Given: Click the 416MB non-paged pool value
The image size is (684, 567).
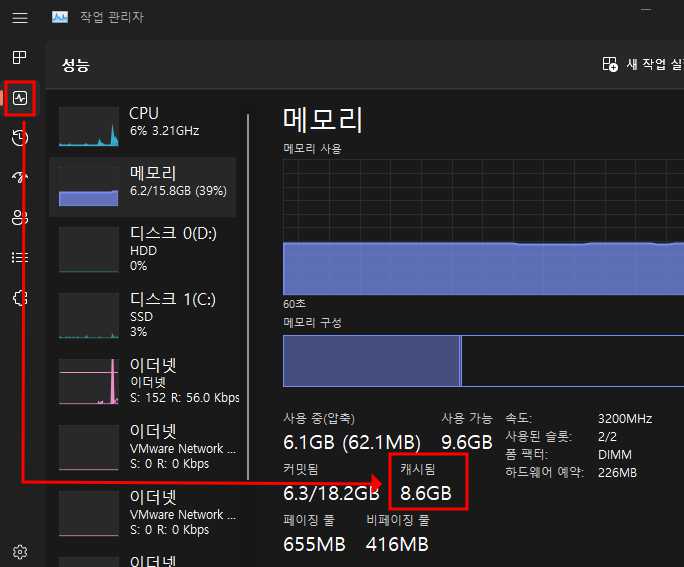Looking at the screenshot, I should [x=397, y=544].
